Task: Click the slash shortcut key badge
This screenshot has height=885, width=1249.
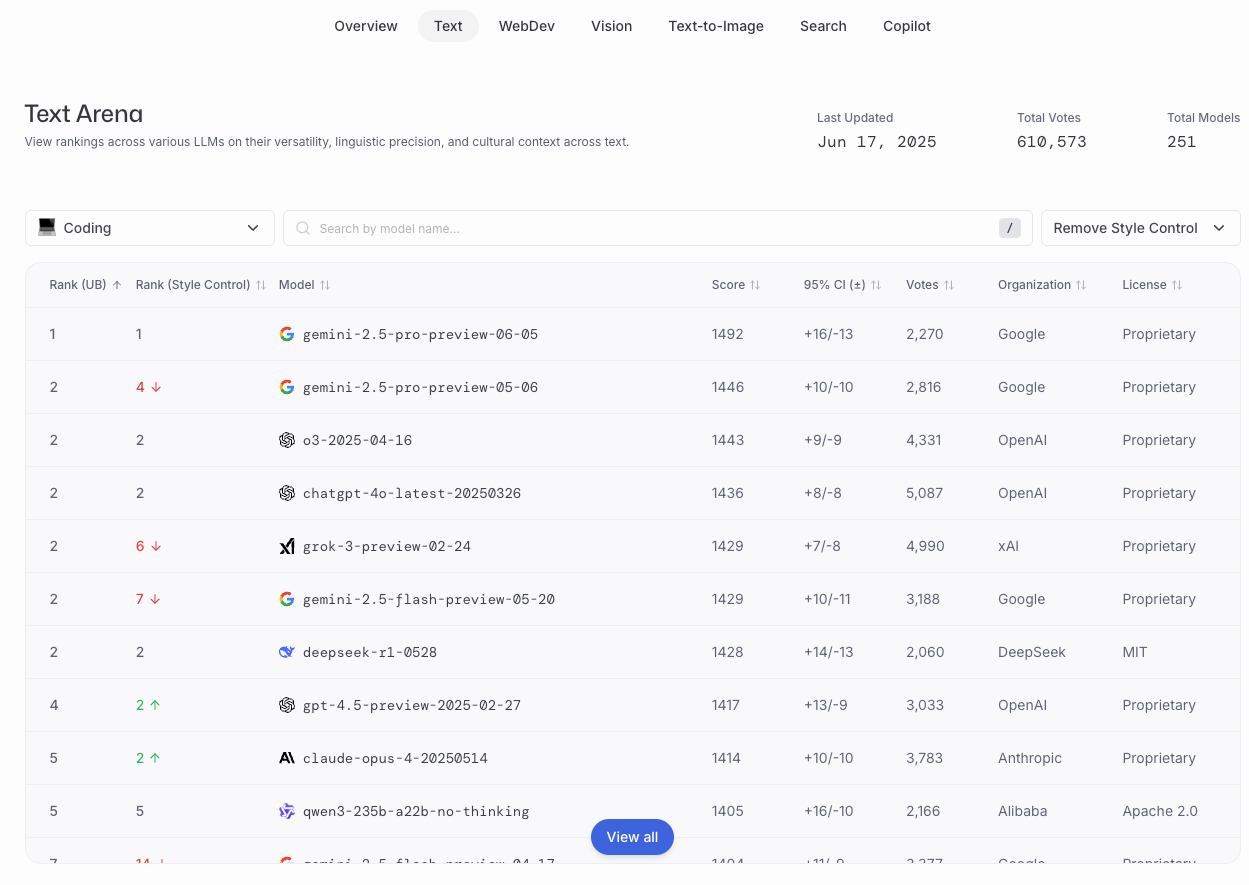Action: (1010, 228)
